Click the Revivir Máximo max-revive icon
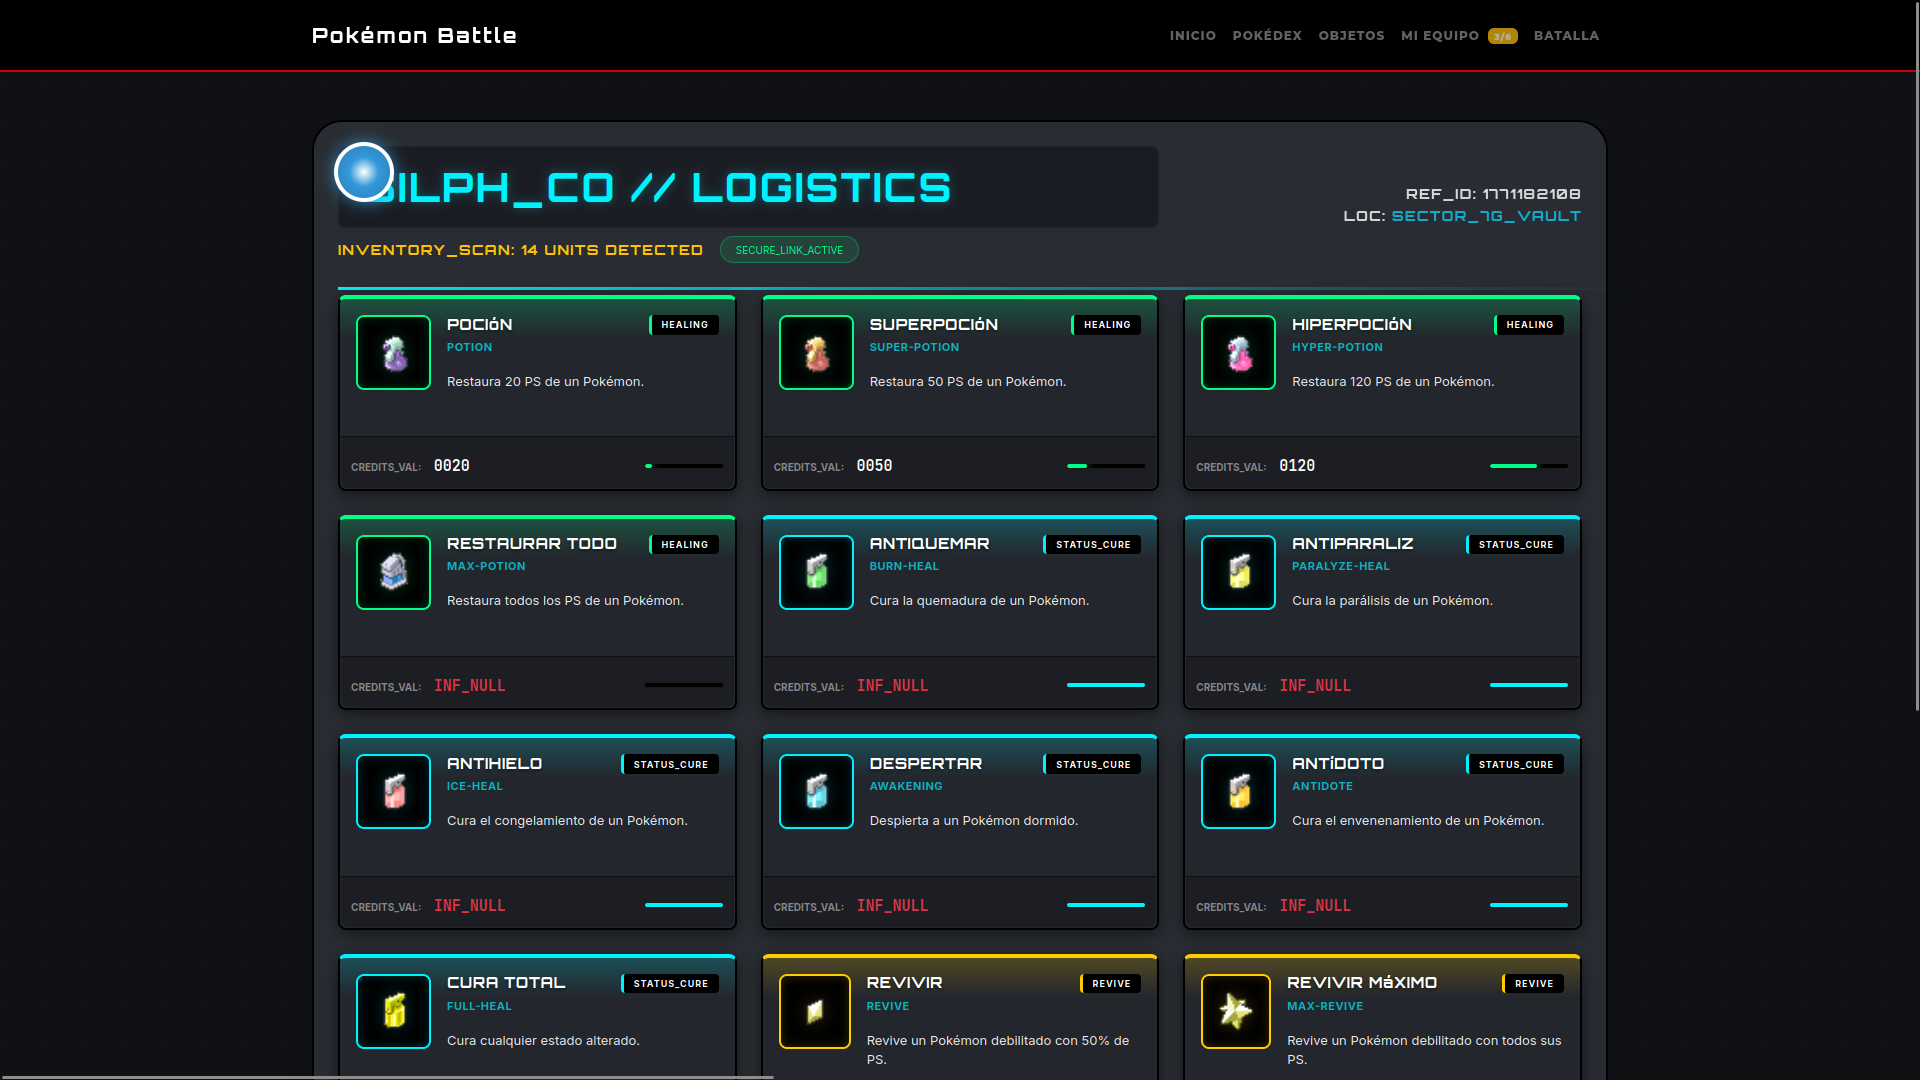 [1236, 1011]
